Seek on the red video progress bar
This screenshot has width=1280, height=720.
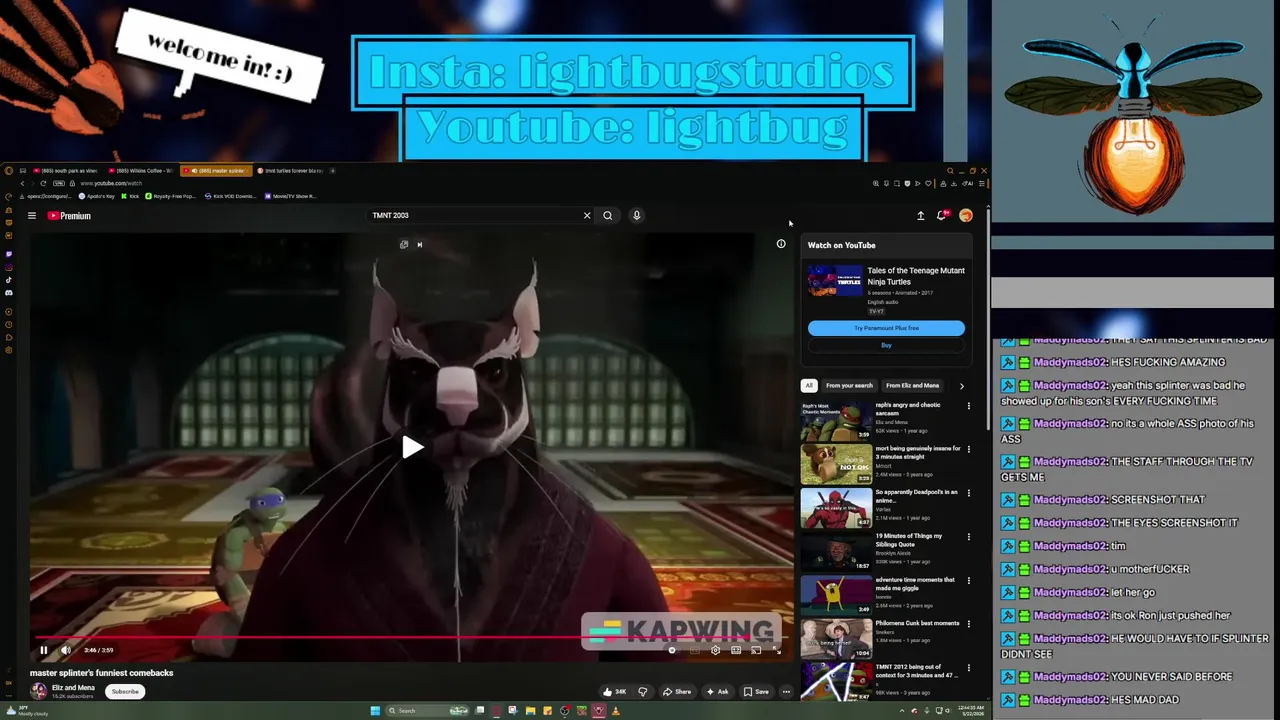412,637
